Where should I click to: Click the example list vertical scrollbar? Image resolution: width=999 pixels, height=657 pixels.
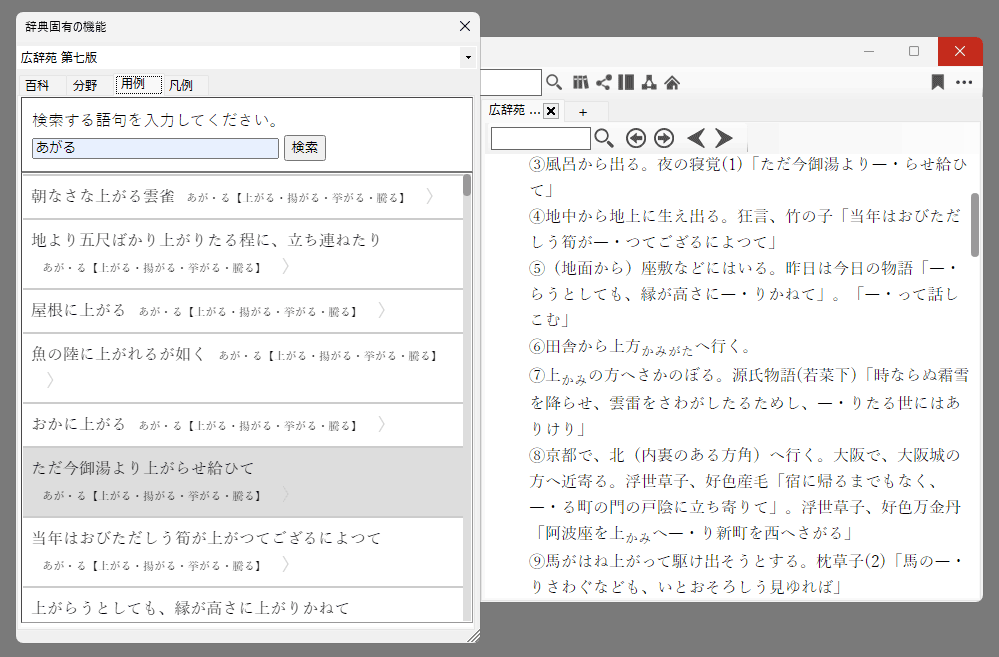467,400
